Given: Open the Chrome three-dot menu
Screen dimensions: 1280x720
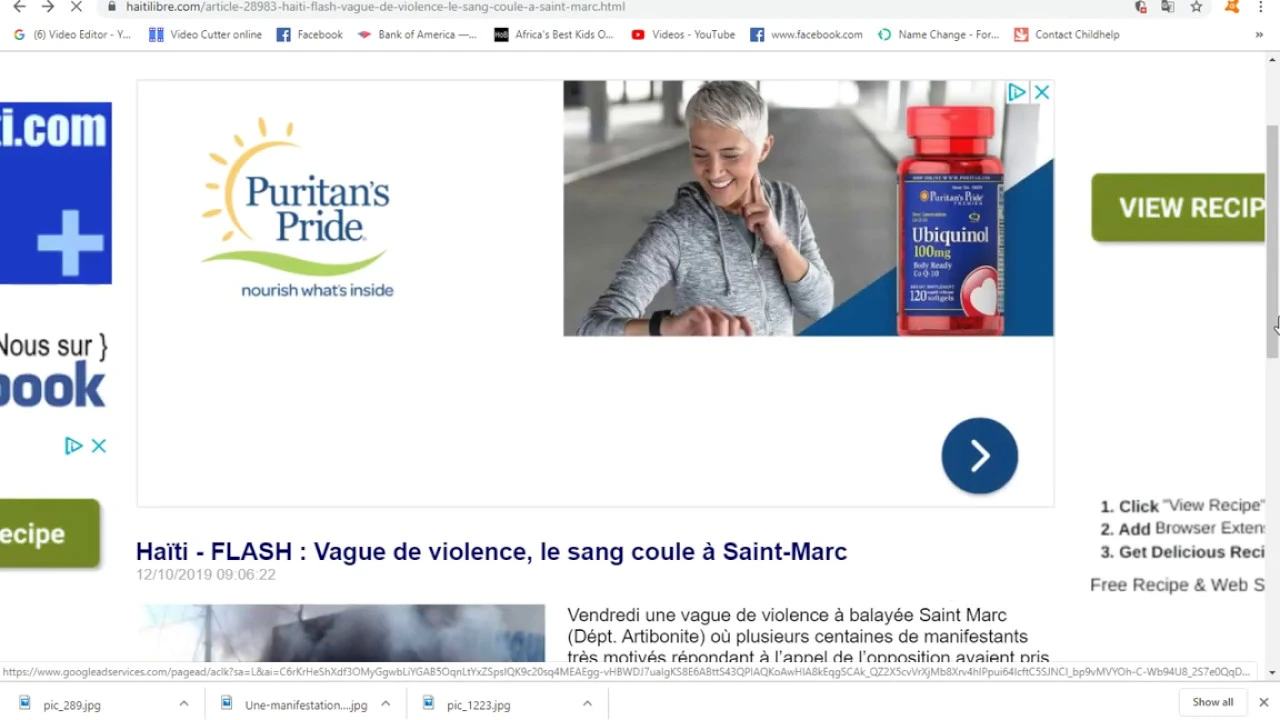Looking at the screenshot, I should (1260, 7).
